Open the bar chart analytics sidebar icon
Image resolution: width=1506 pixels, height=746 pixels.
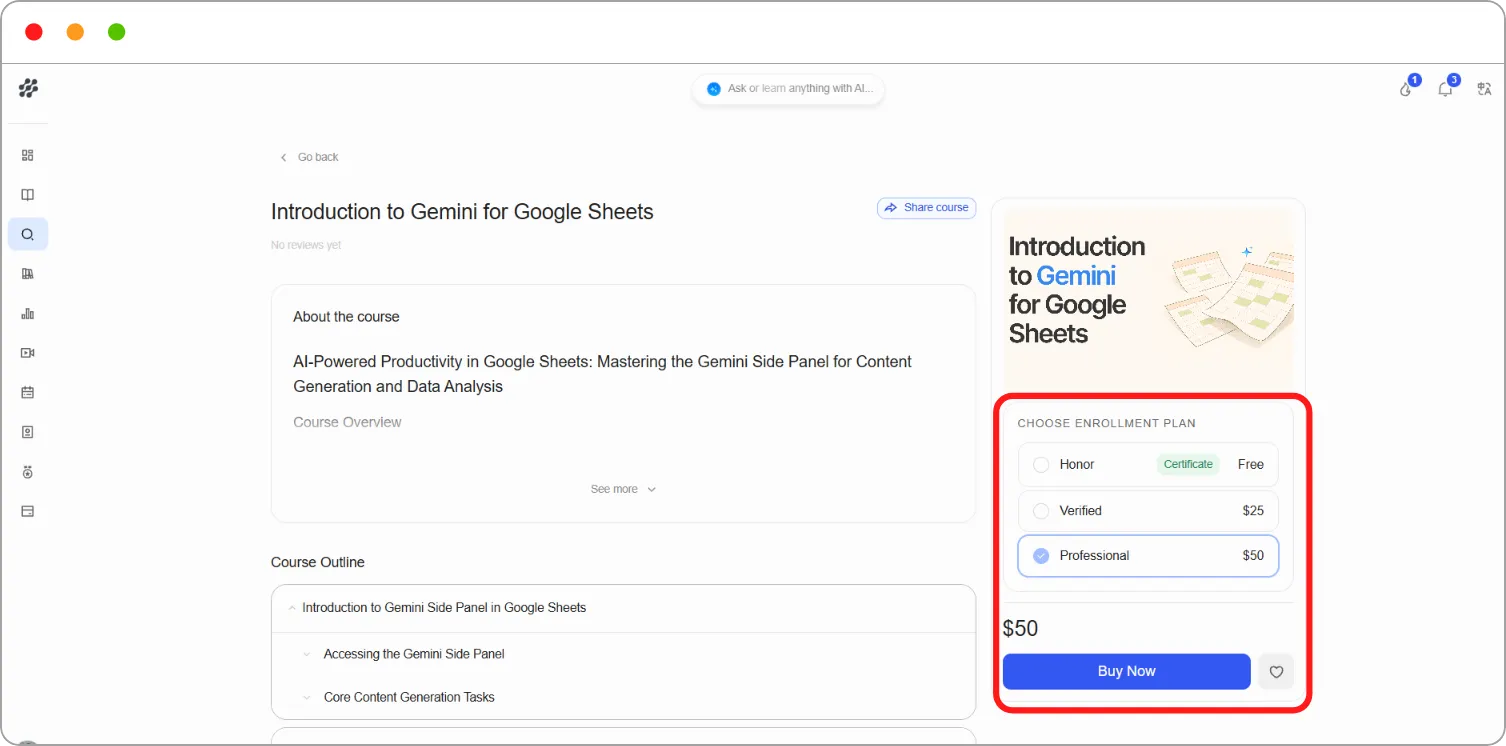tap(28, 313)
